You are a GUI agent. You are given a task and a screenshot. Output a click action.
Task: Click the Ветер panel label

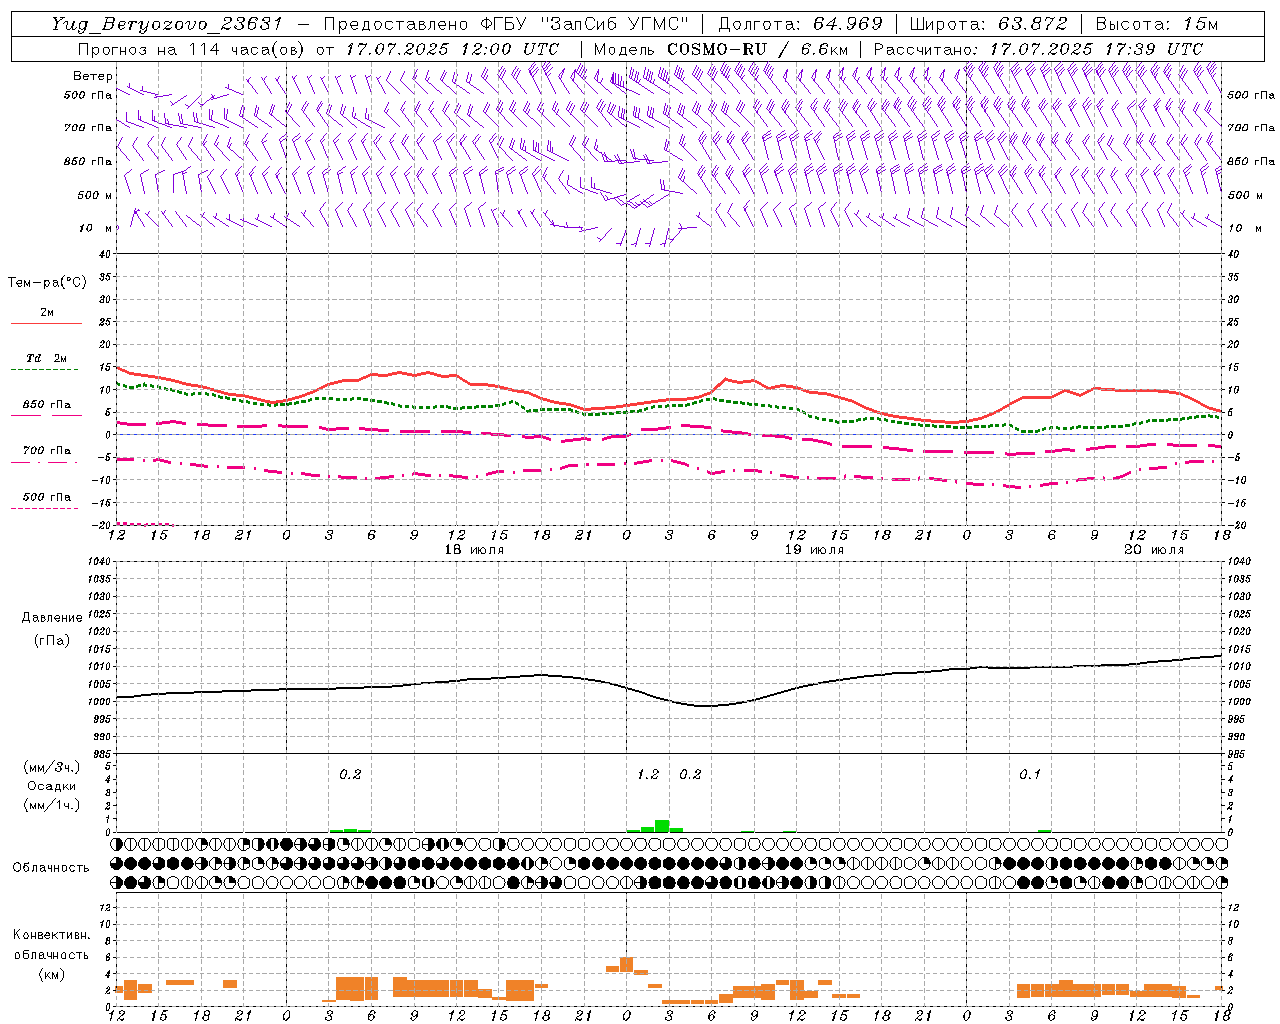(x=93, y=76)
